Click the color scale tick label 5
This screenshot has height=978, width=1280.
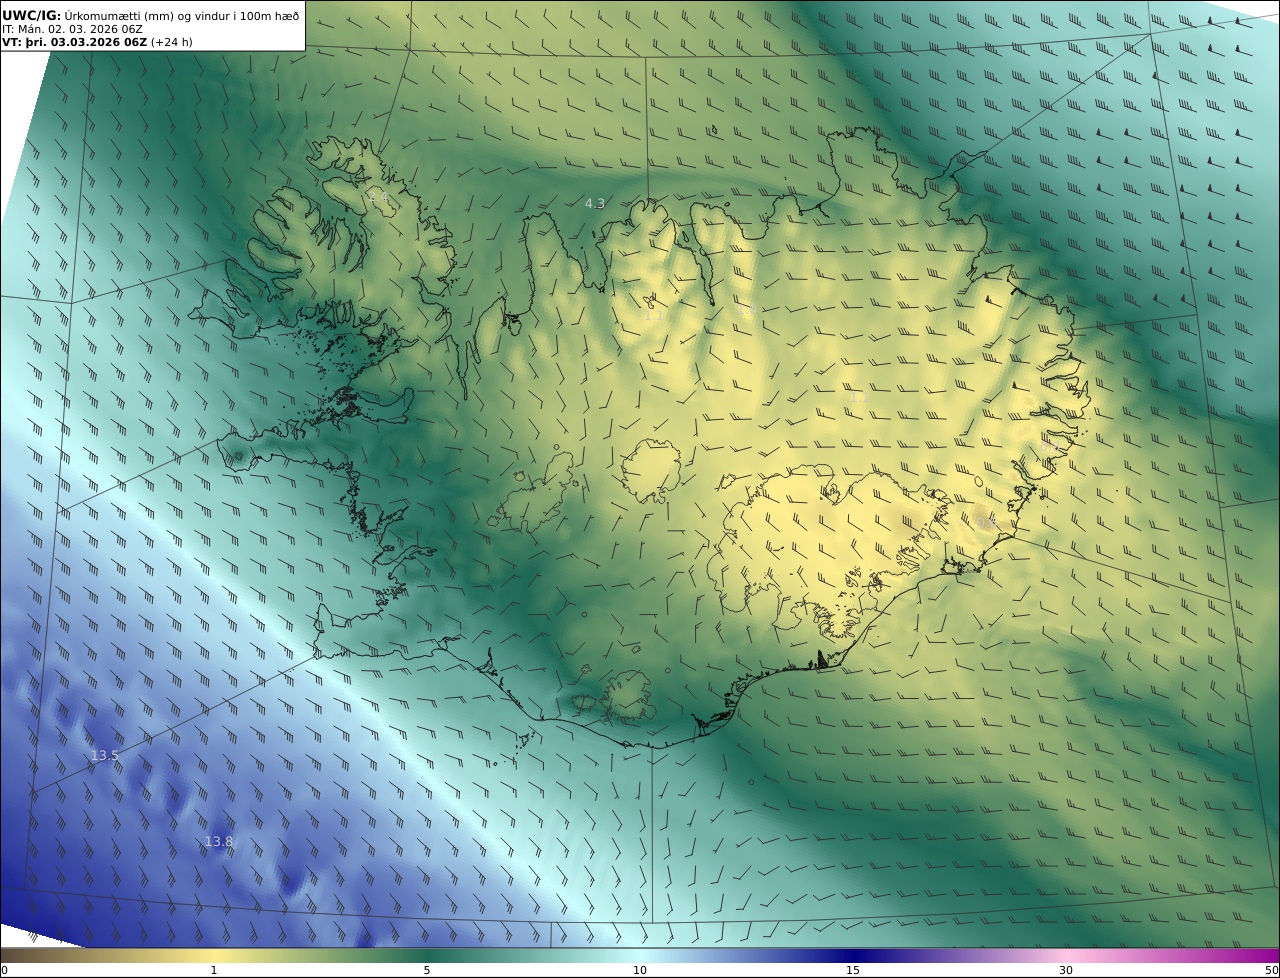[x=427, y=970]
